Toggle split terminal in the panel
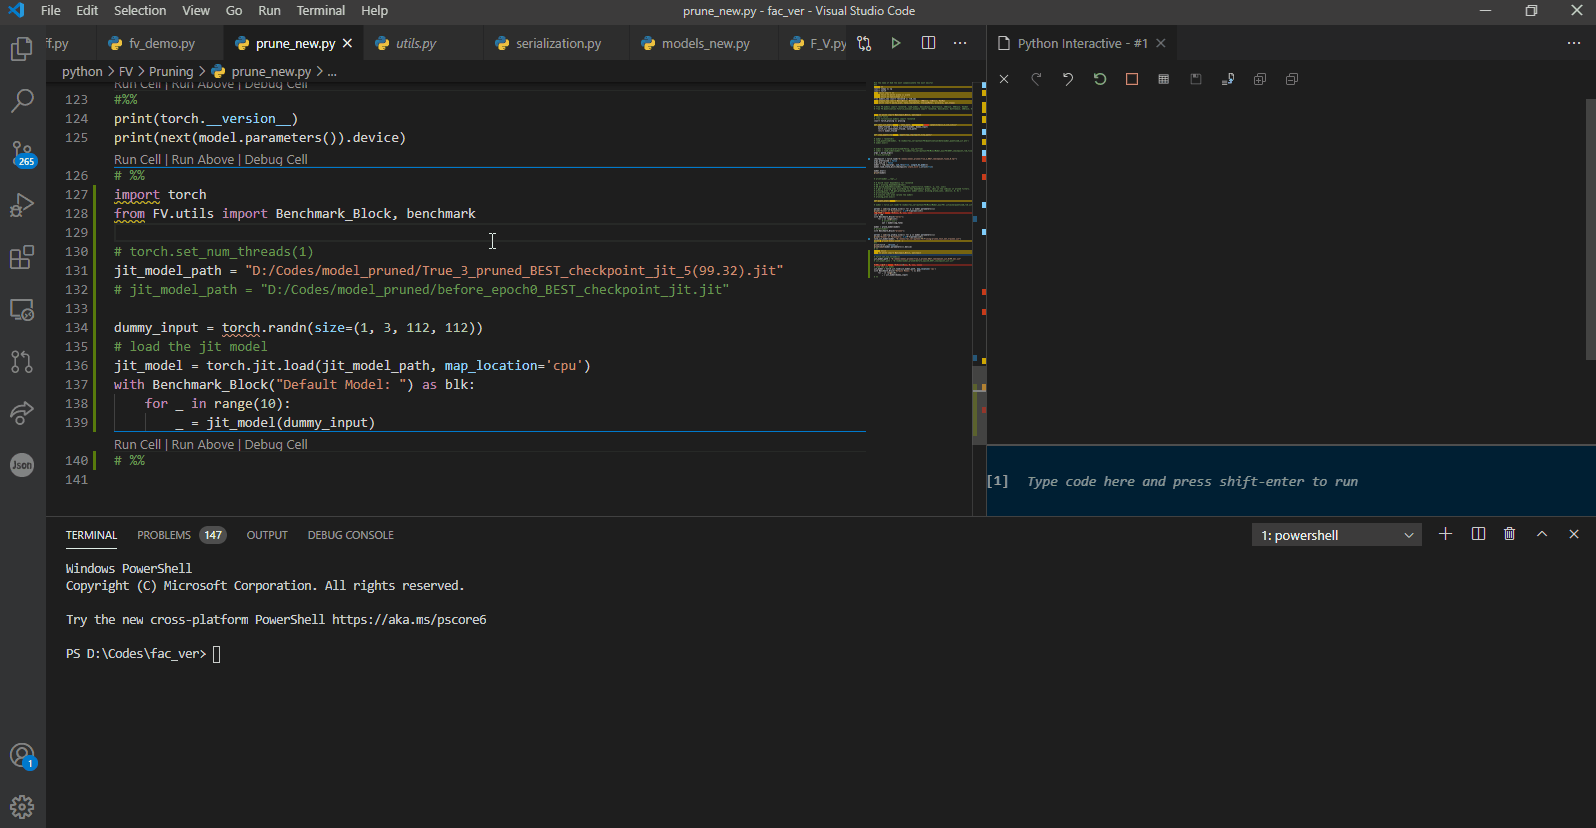Image resolution: width=1596 pixels, height=828 pixels. tap(1478, 534)
